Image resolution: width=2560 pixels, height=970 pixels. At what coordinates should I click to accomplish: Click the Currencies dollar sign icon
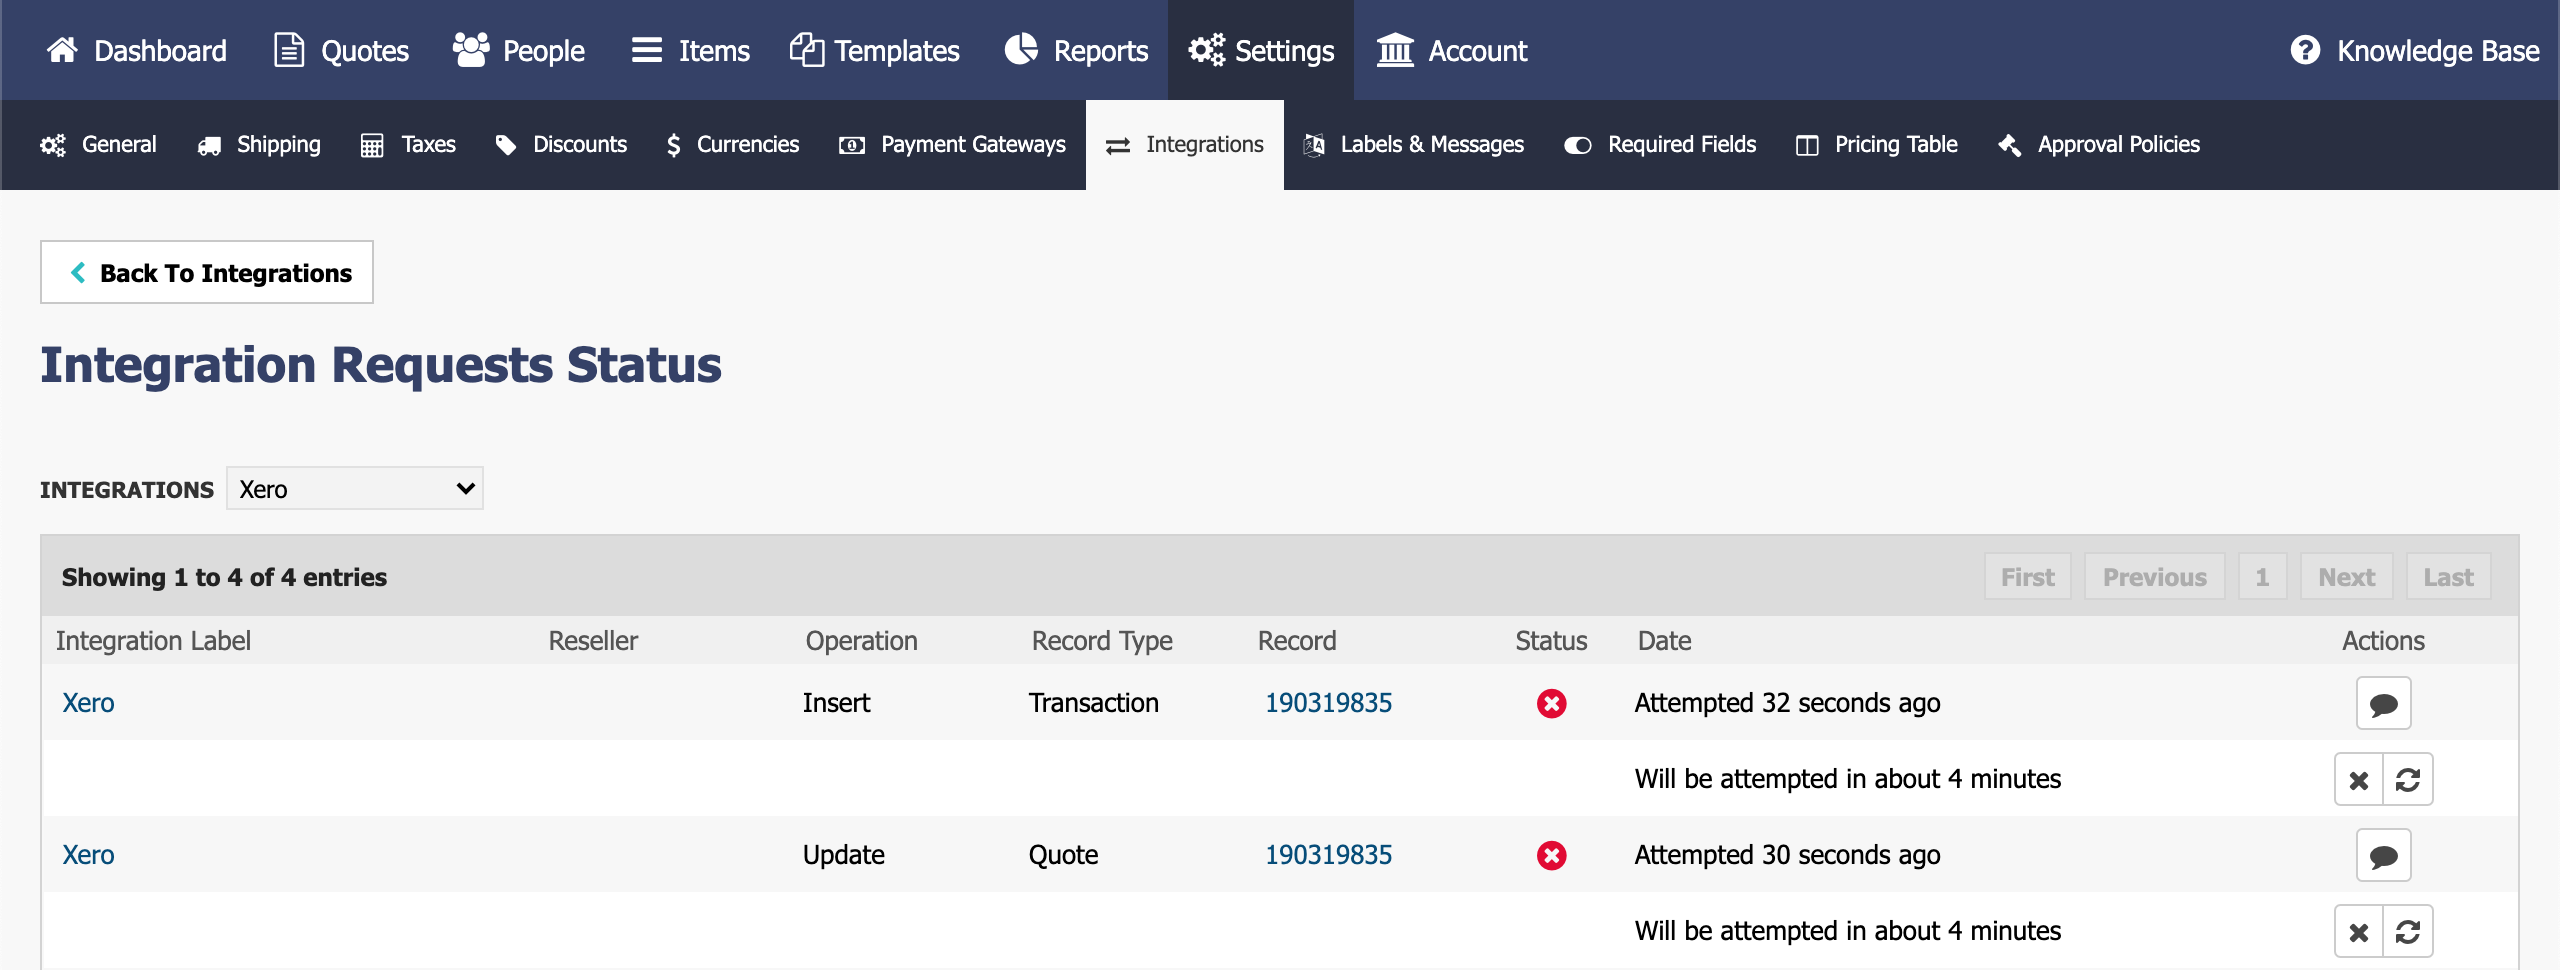coord(674,146)
